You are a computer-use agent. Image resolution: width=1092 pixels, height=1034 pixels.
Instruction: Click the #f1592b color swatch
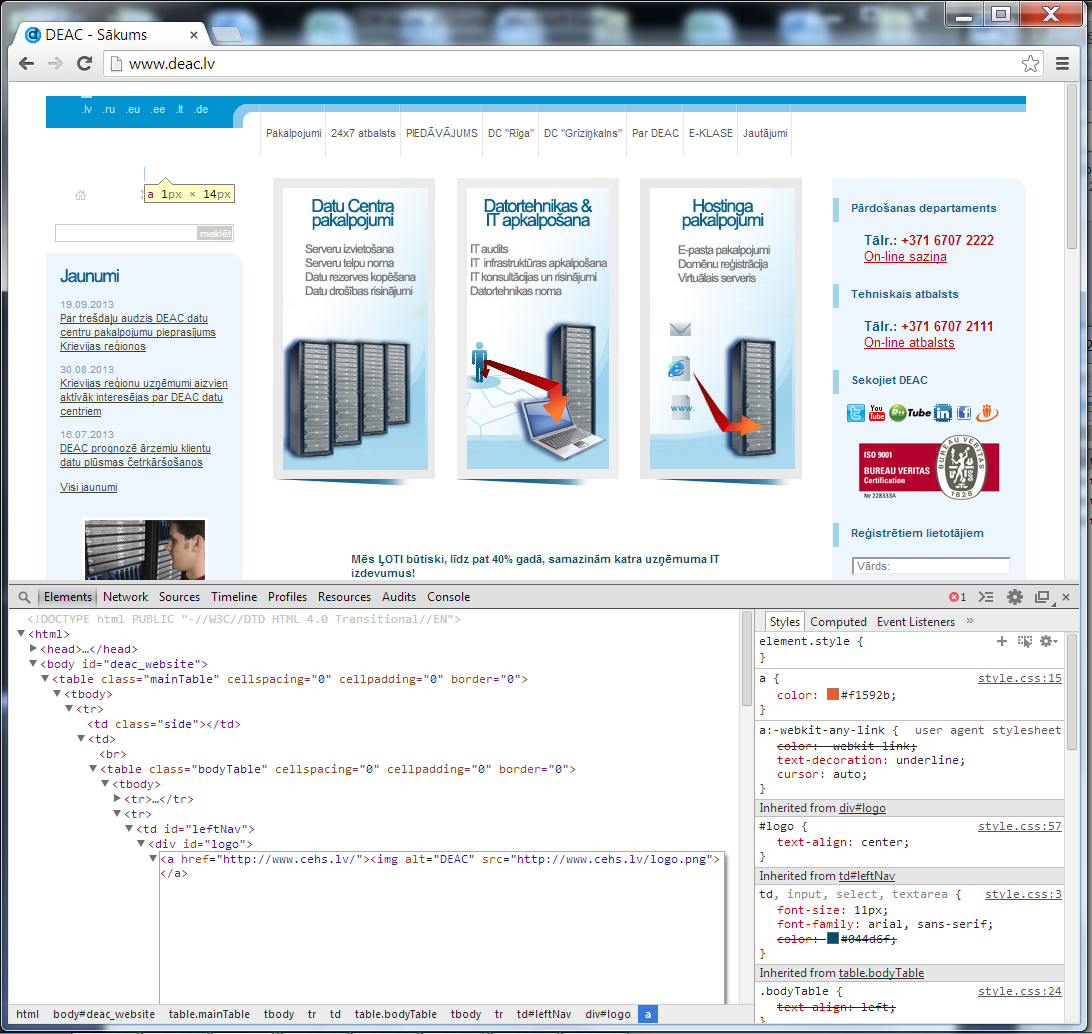832,695
